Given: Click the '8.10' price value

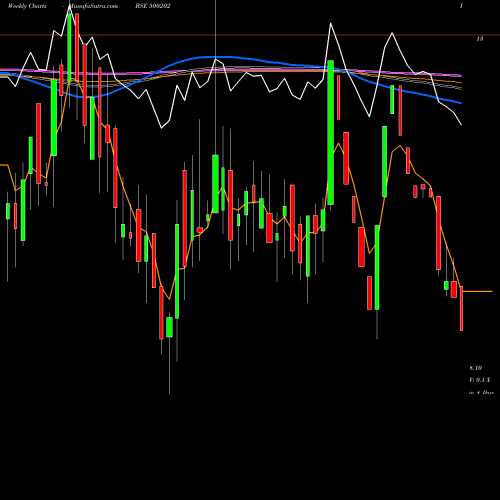Looking at the screenshot, I should [x=475, y=368].
